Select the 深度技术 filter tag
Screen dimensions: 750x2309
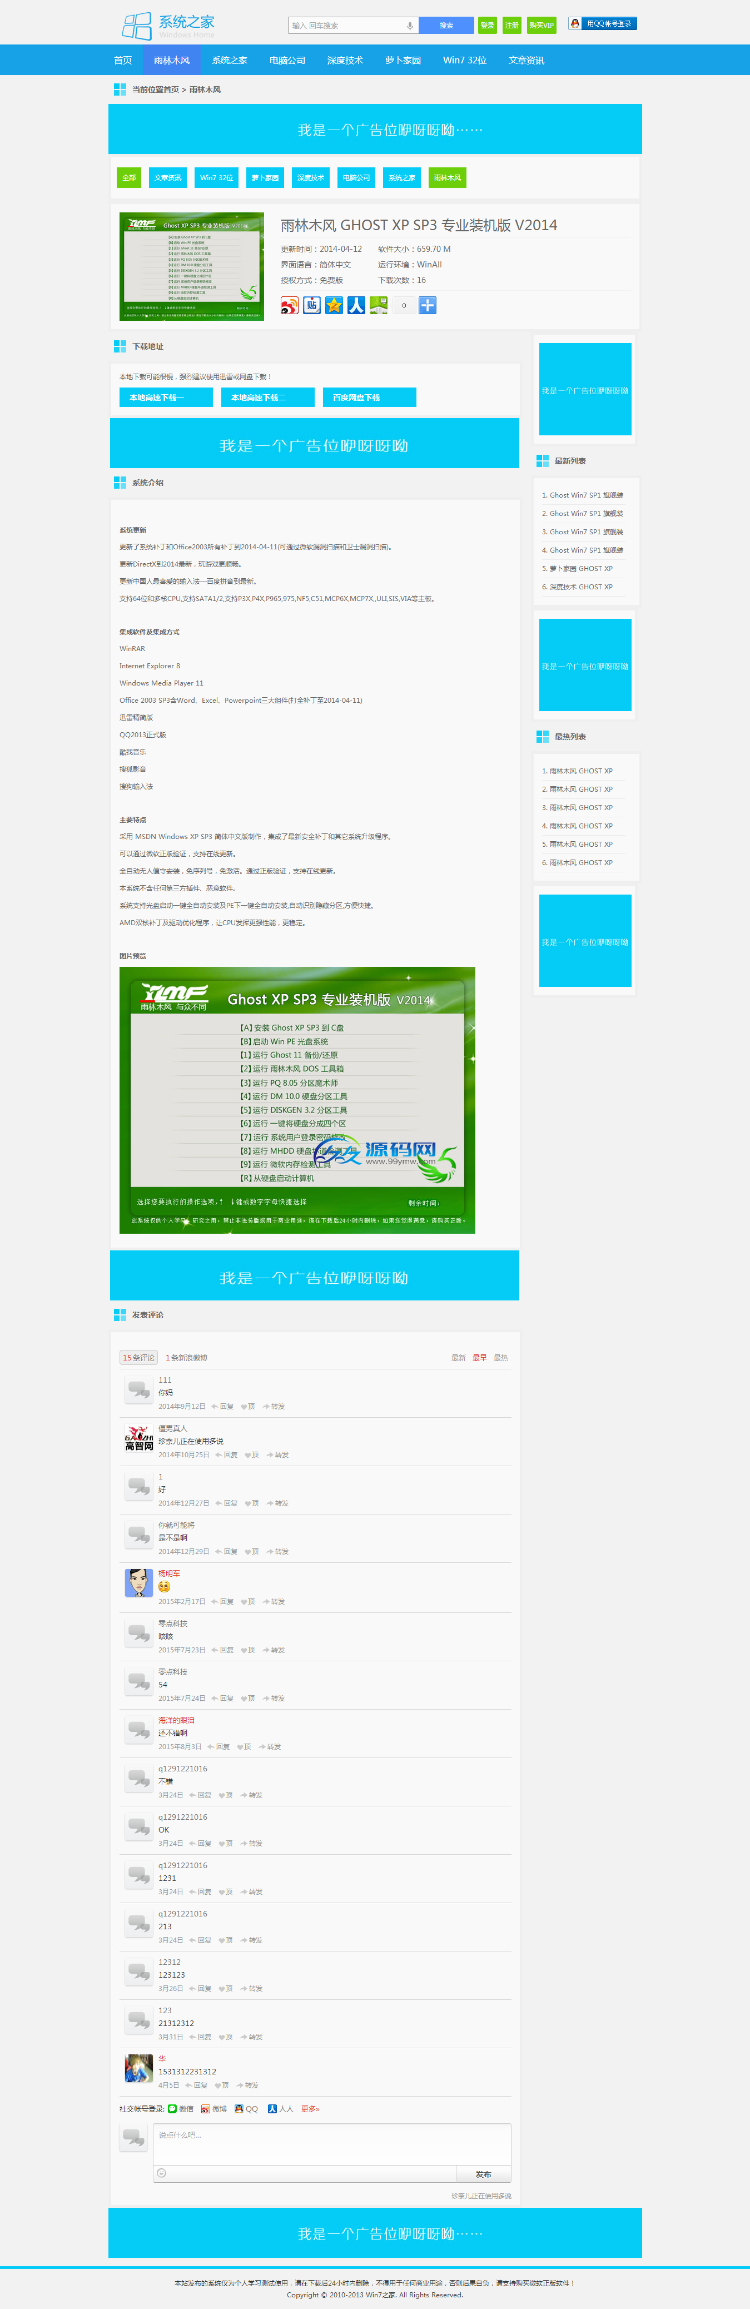311,178
